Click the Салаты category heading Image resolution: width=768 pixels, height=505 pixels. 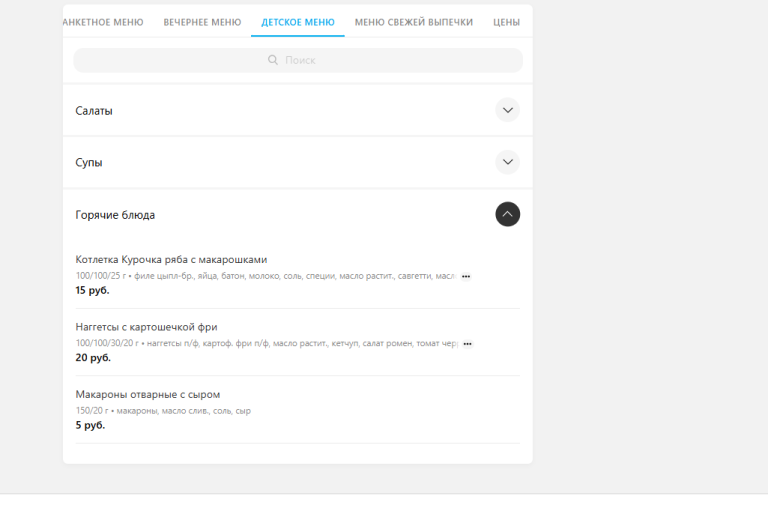94,111
